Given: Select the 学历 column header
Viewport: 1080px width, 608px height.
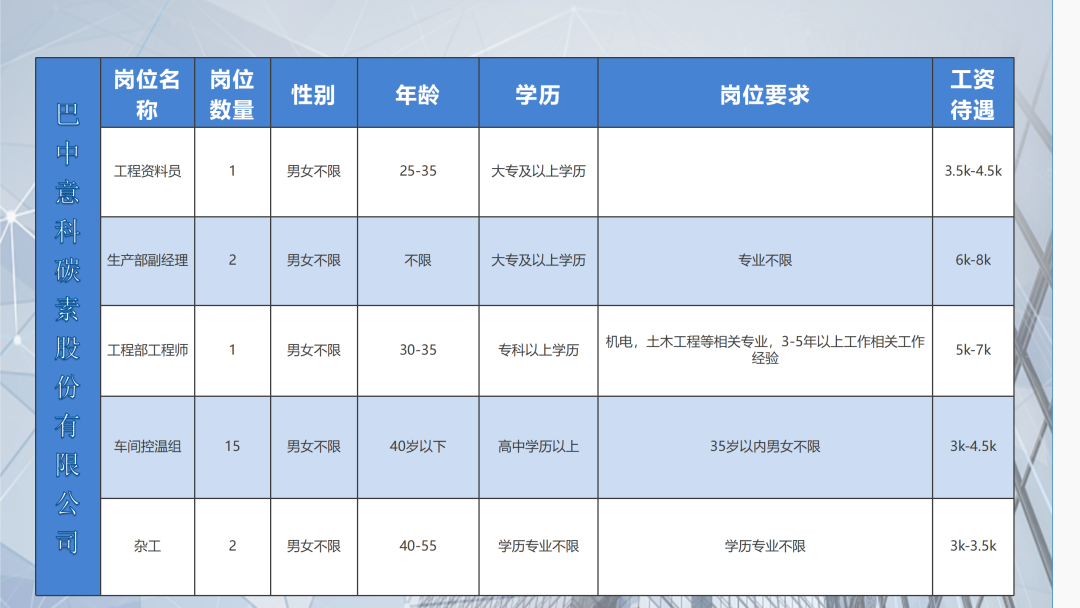Looking at the screenshot, I should coord(538,95).
